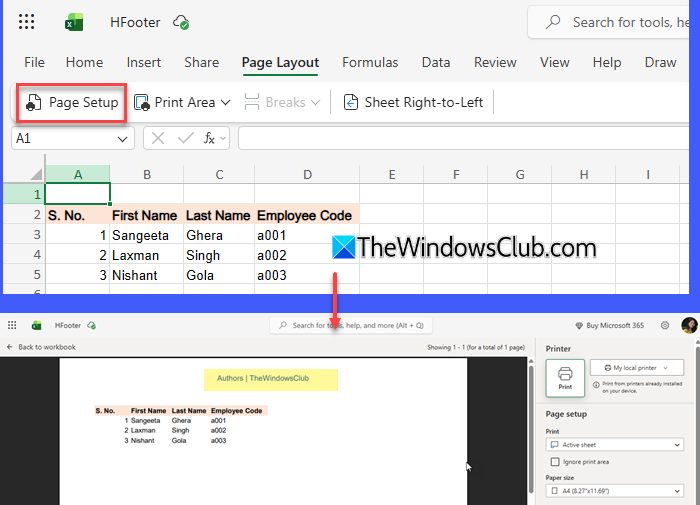Click inside the formula bar input
The width and height of the screenshot is (700, 505).
click(463, 138)
